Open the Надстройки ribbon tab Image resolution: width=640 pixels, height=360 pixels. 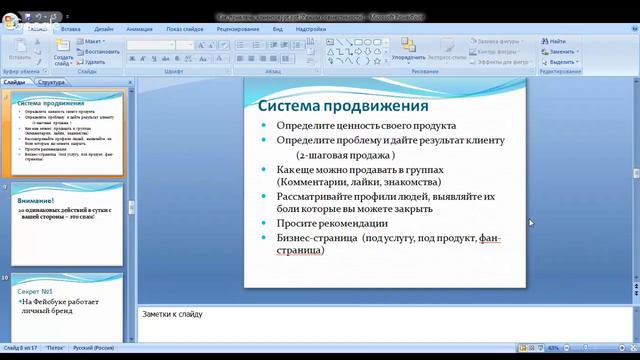(x=311, y=29)
